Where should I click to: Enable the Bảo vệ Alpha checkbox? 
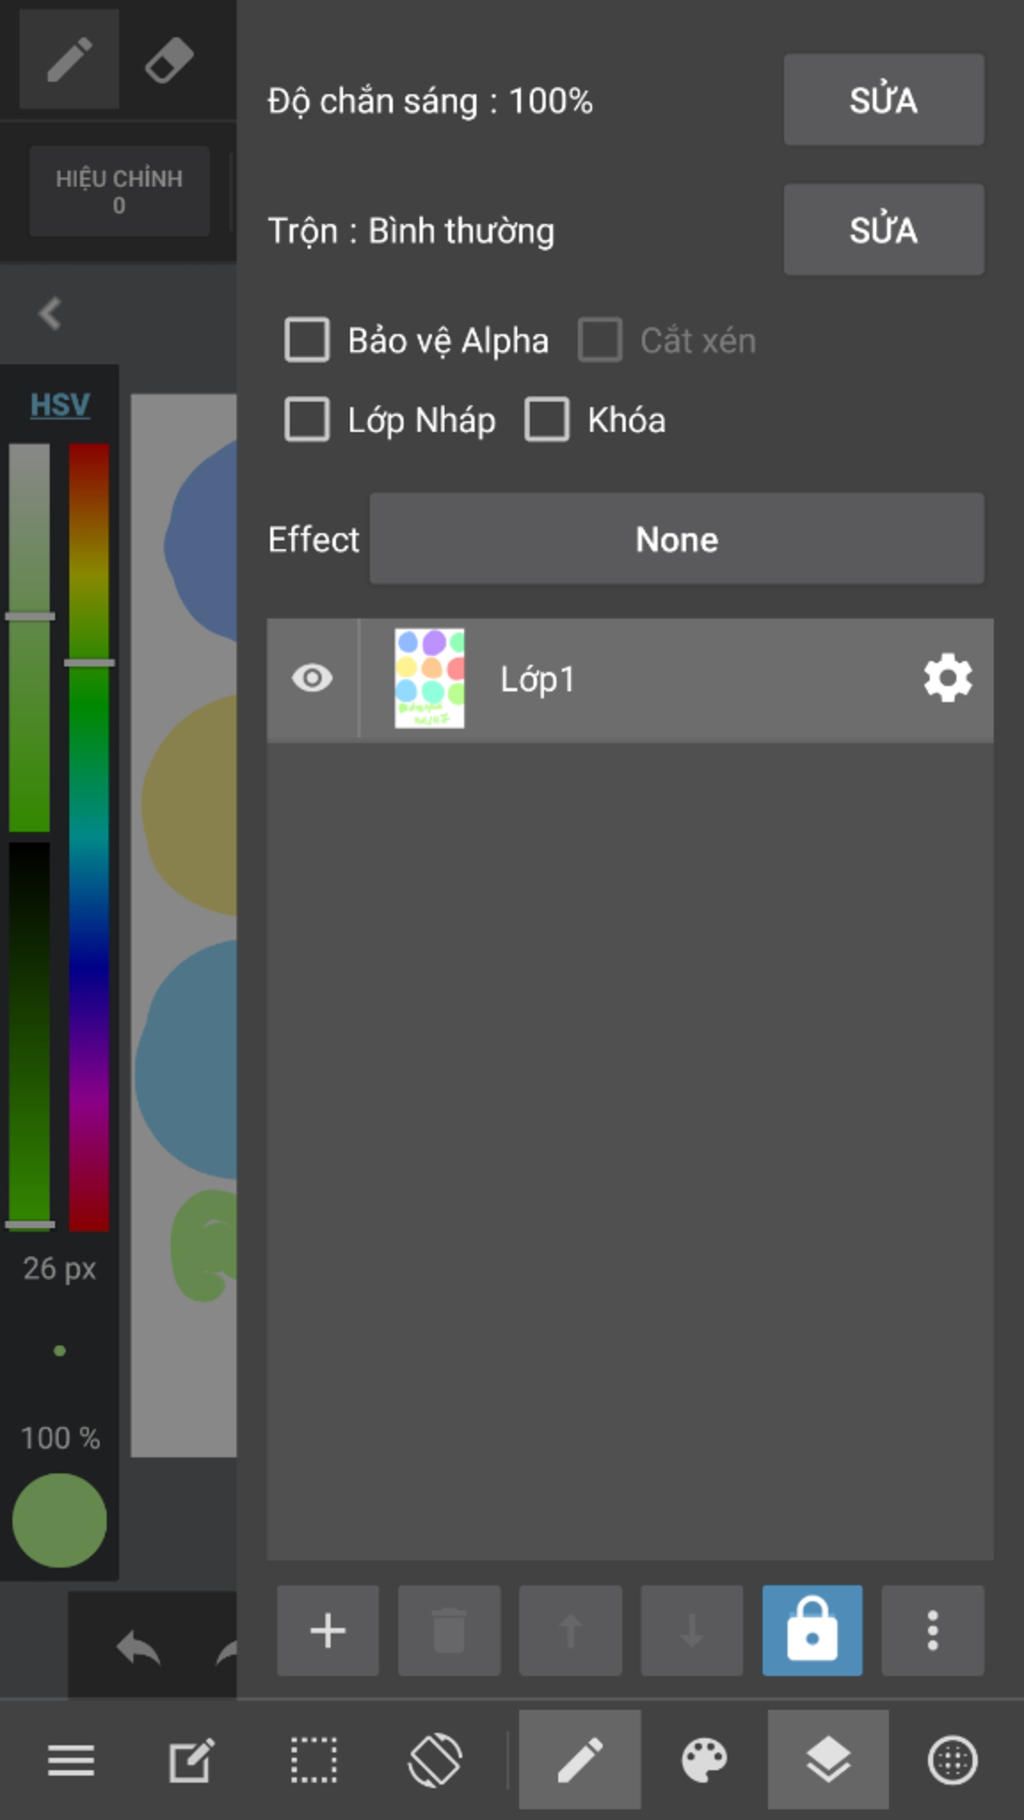(x=307, y=340)
